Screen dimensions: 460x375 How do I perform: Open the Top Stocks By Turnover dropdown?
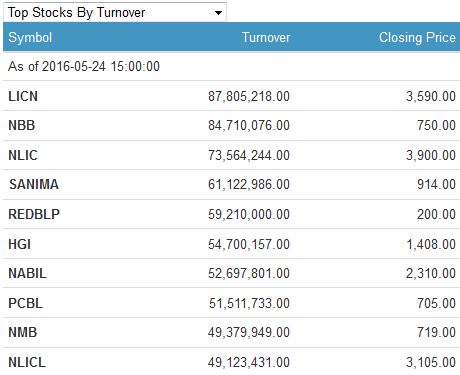[115, 12]
